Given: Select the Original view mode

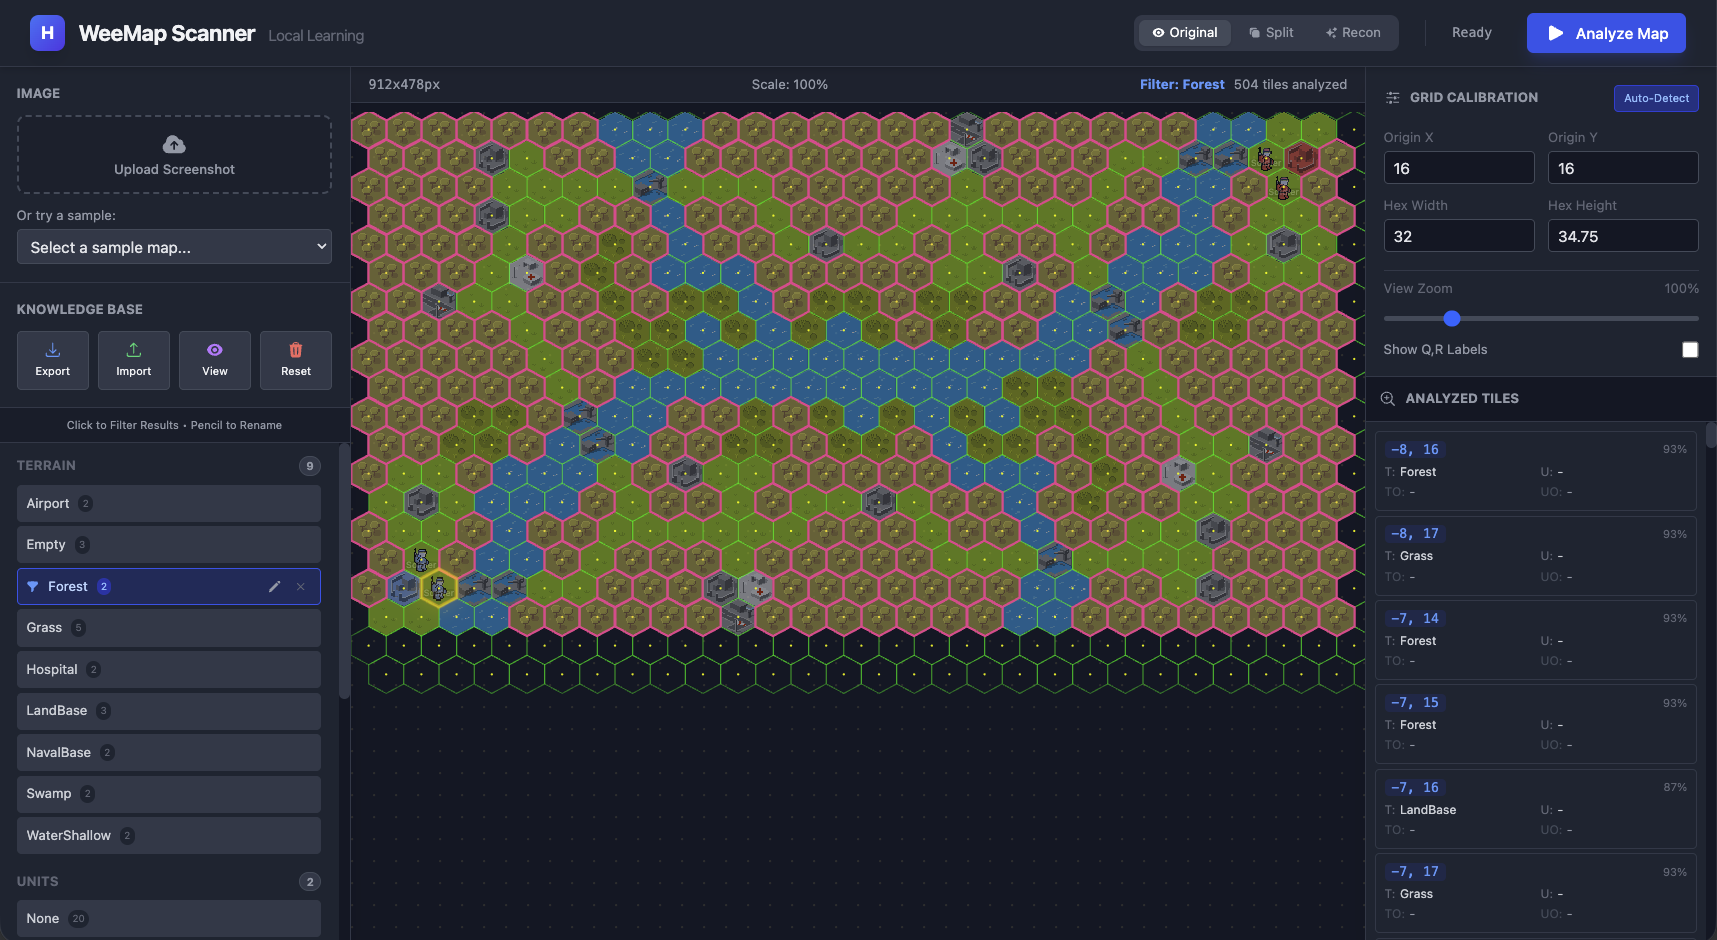Looking at the screenshot, I should tap(1185, 33).
